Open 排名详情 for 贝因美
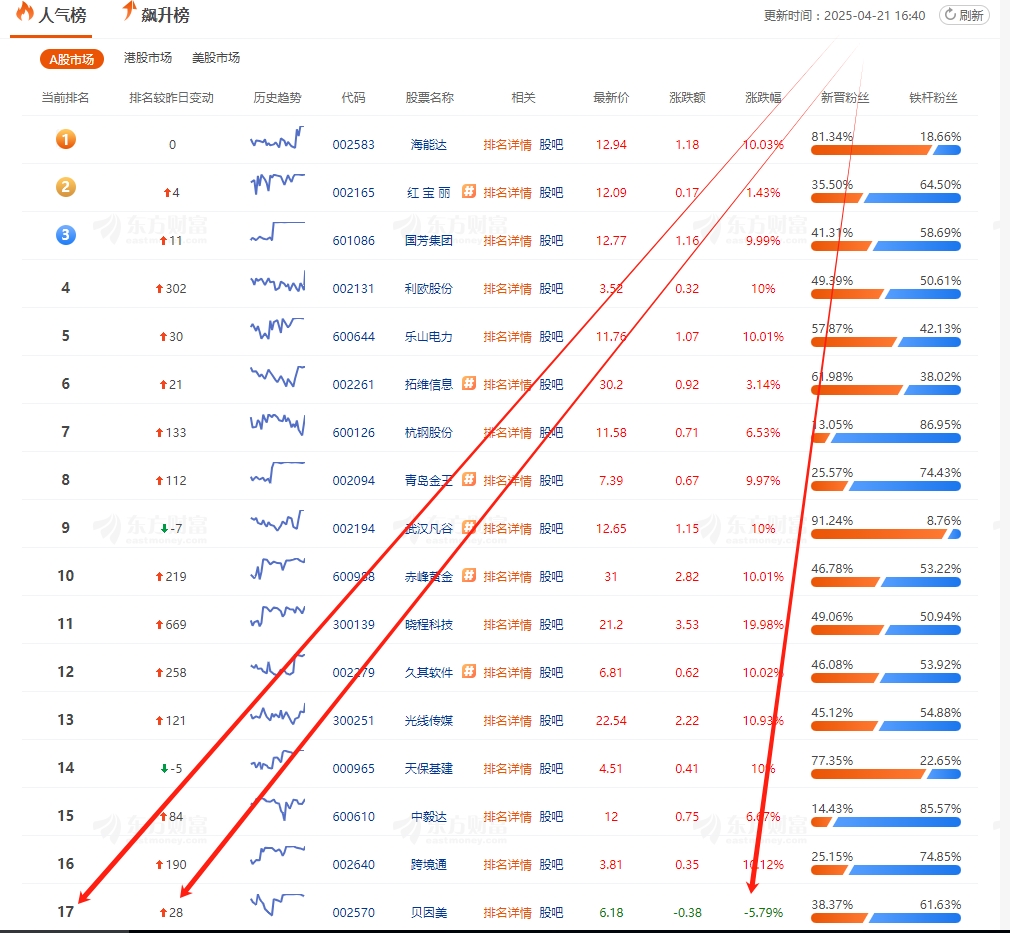The height and width of the screenshot is (933, 1010). pos(508,913)
